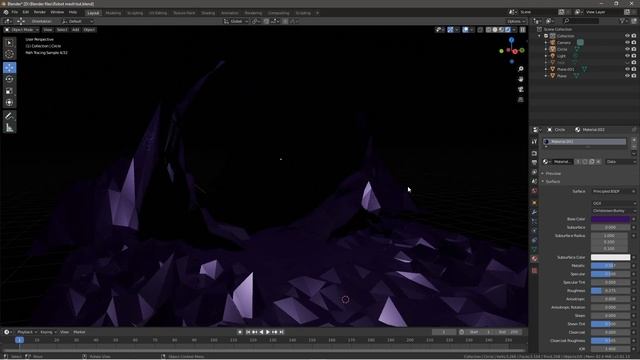
Task: Open the Global transform orientation dropdown
Action: (236, 21)
